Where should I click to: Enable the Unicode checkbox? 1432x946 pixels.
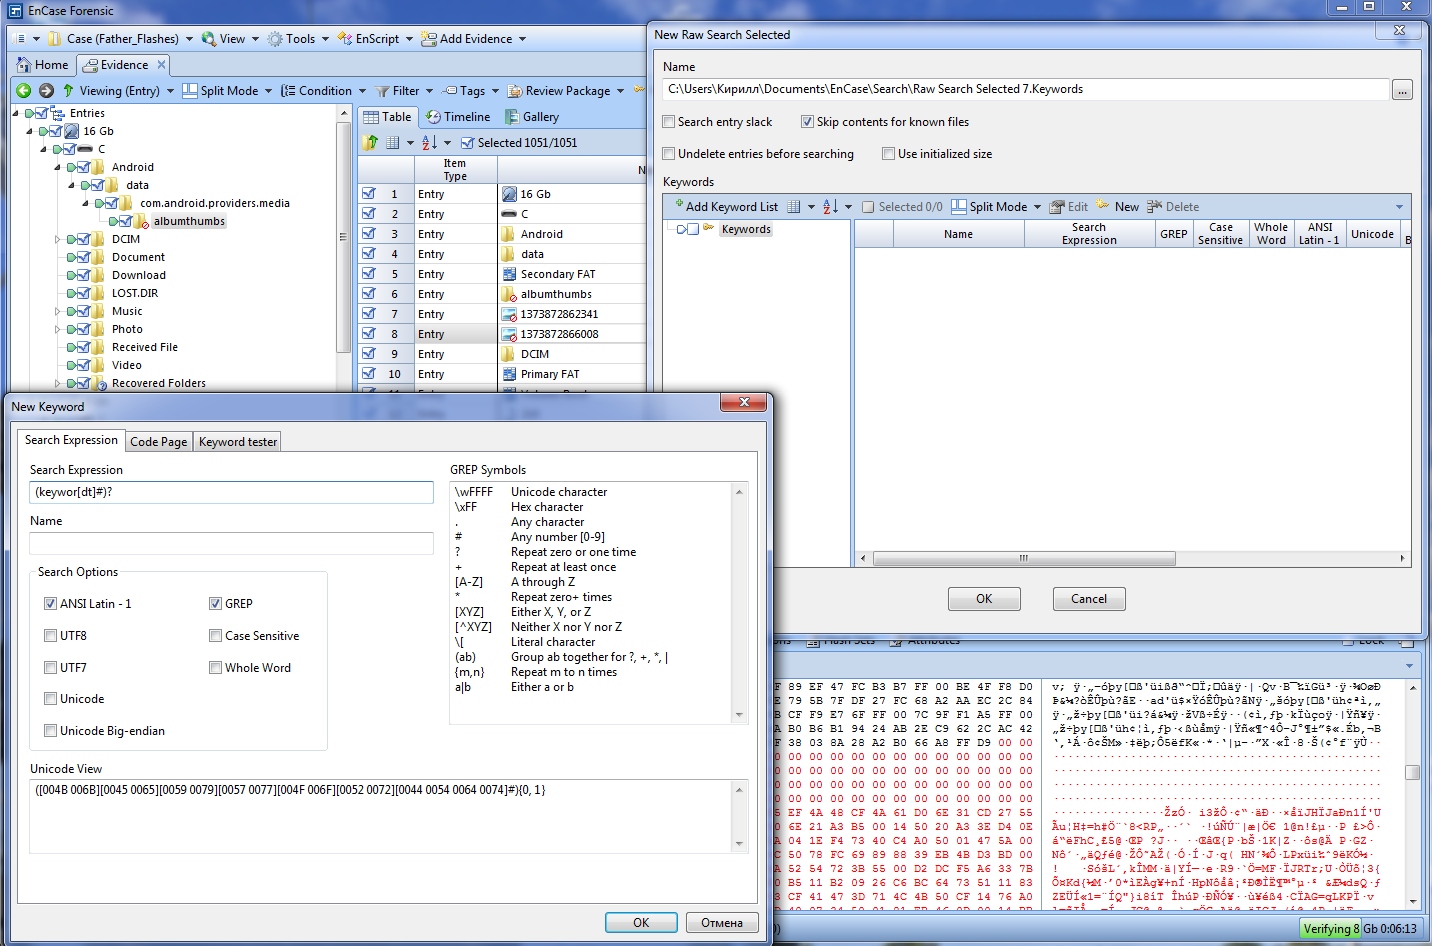[x=50, y=699]
